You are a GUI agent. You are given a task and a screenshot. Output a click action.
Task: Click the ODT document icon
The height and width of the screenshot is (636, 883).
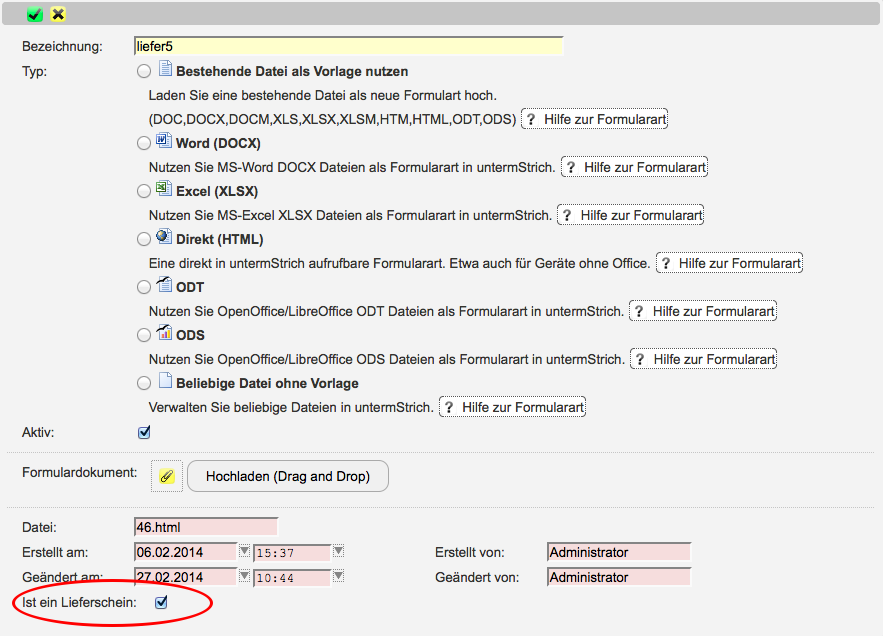pyautogui.click(x=165, y=286)
